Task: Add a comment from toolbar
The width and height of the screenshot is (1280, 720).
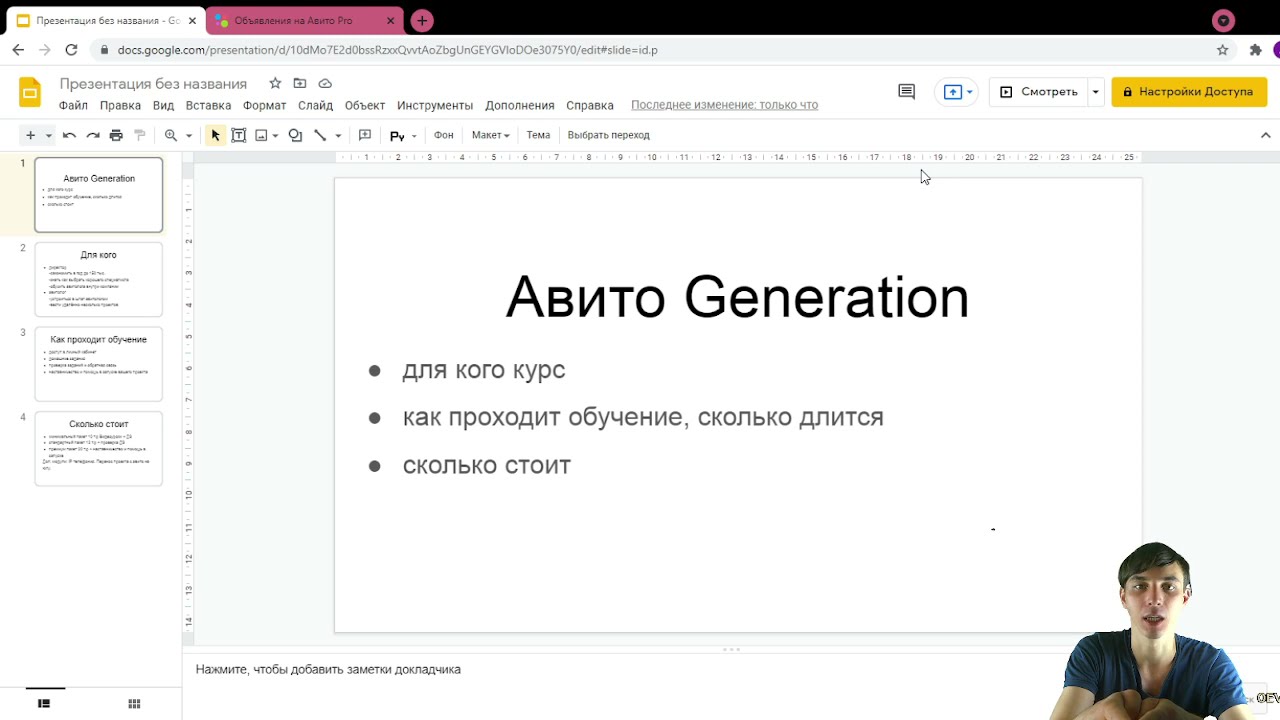Action: click(365, 135)
